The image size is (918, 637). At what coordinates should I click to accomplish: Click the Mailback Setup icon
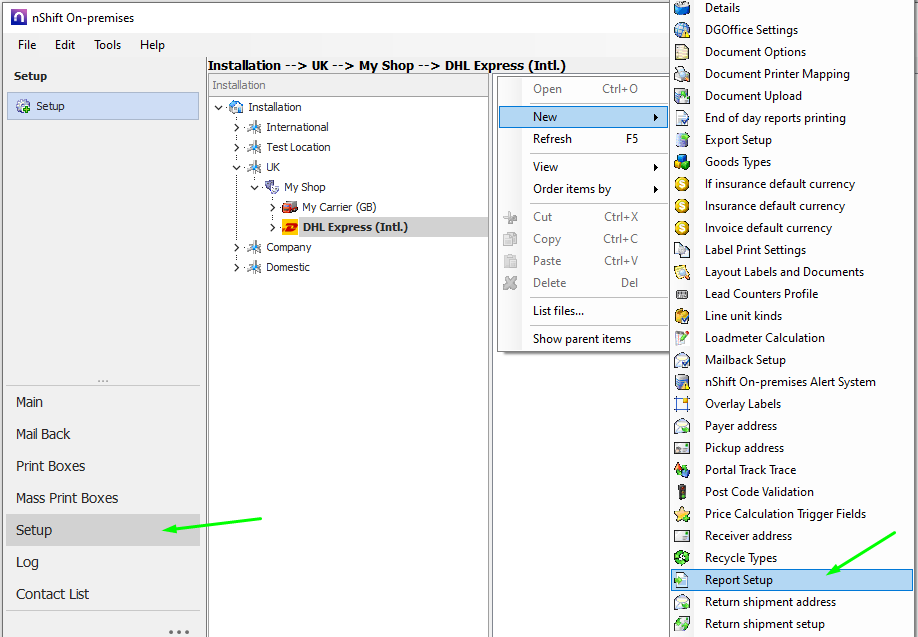tap(682, 360)
